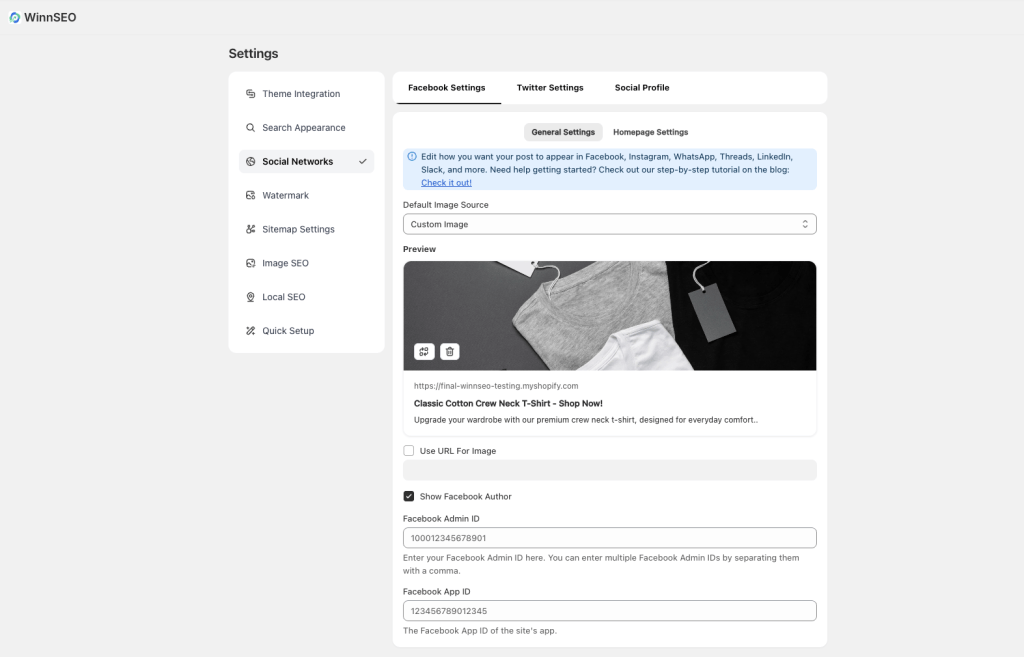The image size is (1024, 657).
Task: Click into the Facebook Admin ID field
Action: [x=609, y=537]
